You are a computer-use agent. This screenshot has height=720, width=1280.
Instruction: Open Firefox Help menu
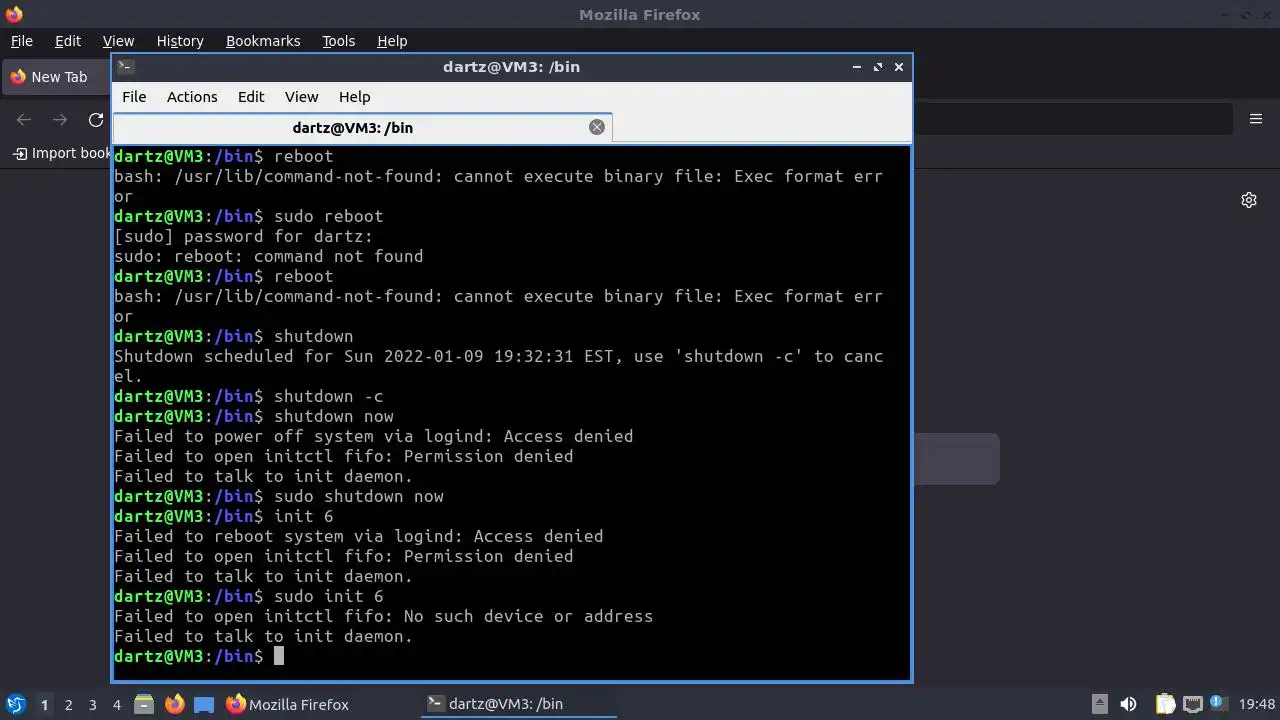pyautogui.click(x=392, y=41)
